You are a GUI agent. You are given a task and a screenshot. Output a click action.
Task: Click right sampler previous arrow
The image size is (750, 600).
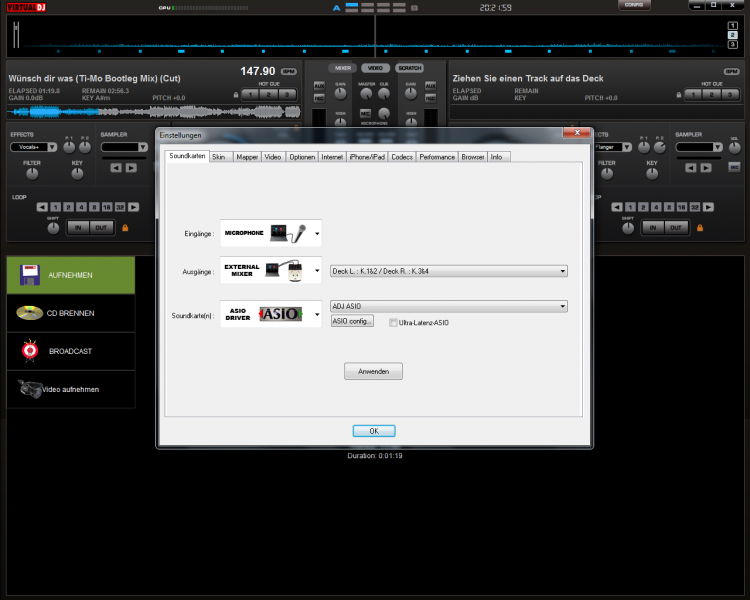pos(690,167)
